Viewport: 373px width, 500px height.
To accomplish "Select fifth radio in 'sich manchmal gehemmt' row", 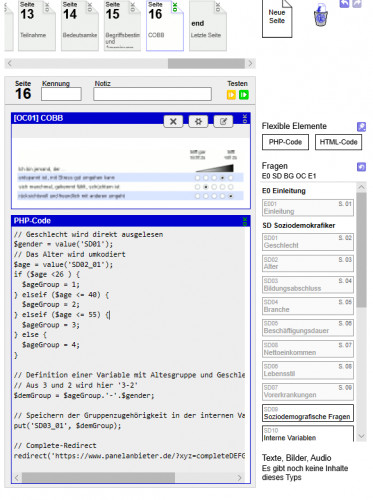I will pyautogui.click(x=231, y=187).
